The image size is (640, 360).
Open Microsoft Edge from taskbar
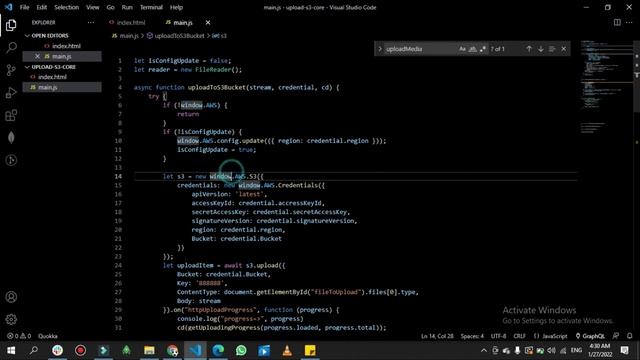tap(218, 350)
